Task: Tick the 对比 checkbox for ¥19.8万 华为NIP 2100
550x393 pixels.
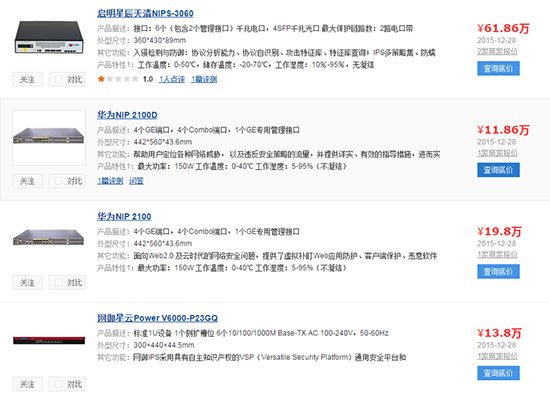Action: (x=59, y=282)
